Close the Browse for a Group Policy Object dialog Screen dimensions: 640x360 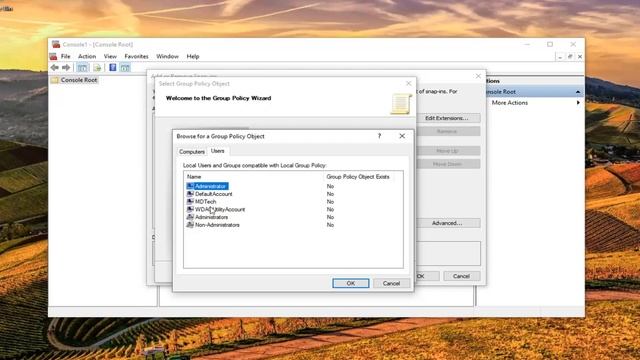tap(402, 136)
